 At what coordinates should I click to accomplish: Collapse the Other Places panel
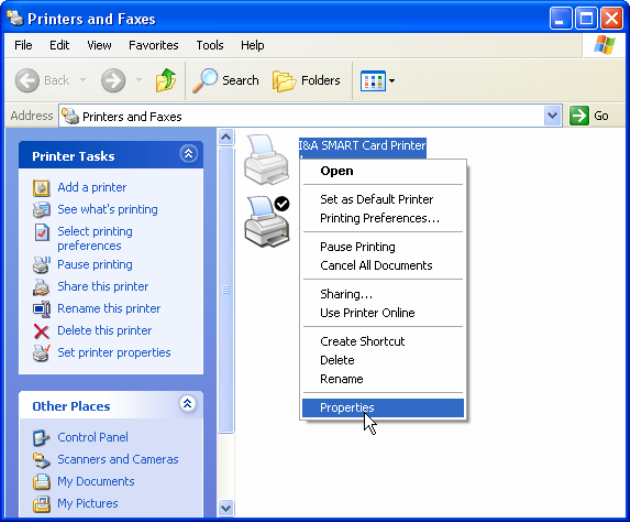pos(188,403)
